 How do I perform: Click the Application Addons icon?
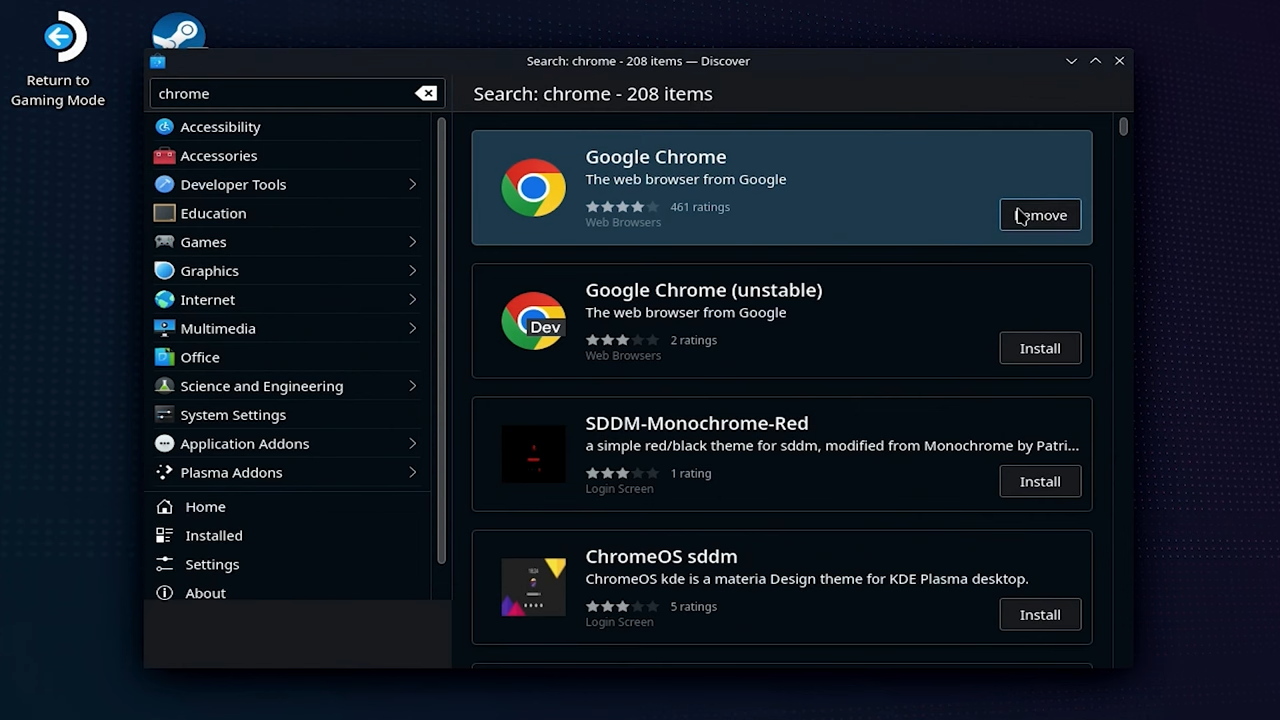165,444
